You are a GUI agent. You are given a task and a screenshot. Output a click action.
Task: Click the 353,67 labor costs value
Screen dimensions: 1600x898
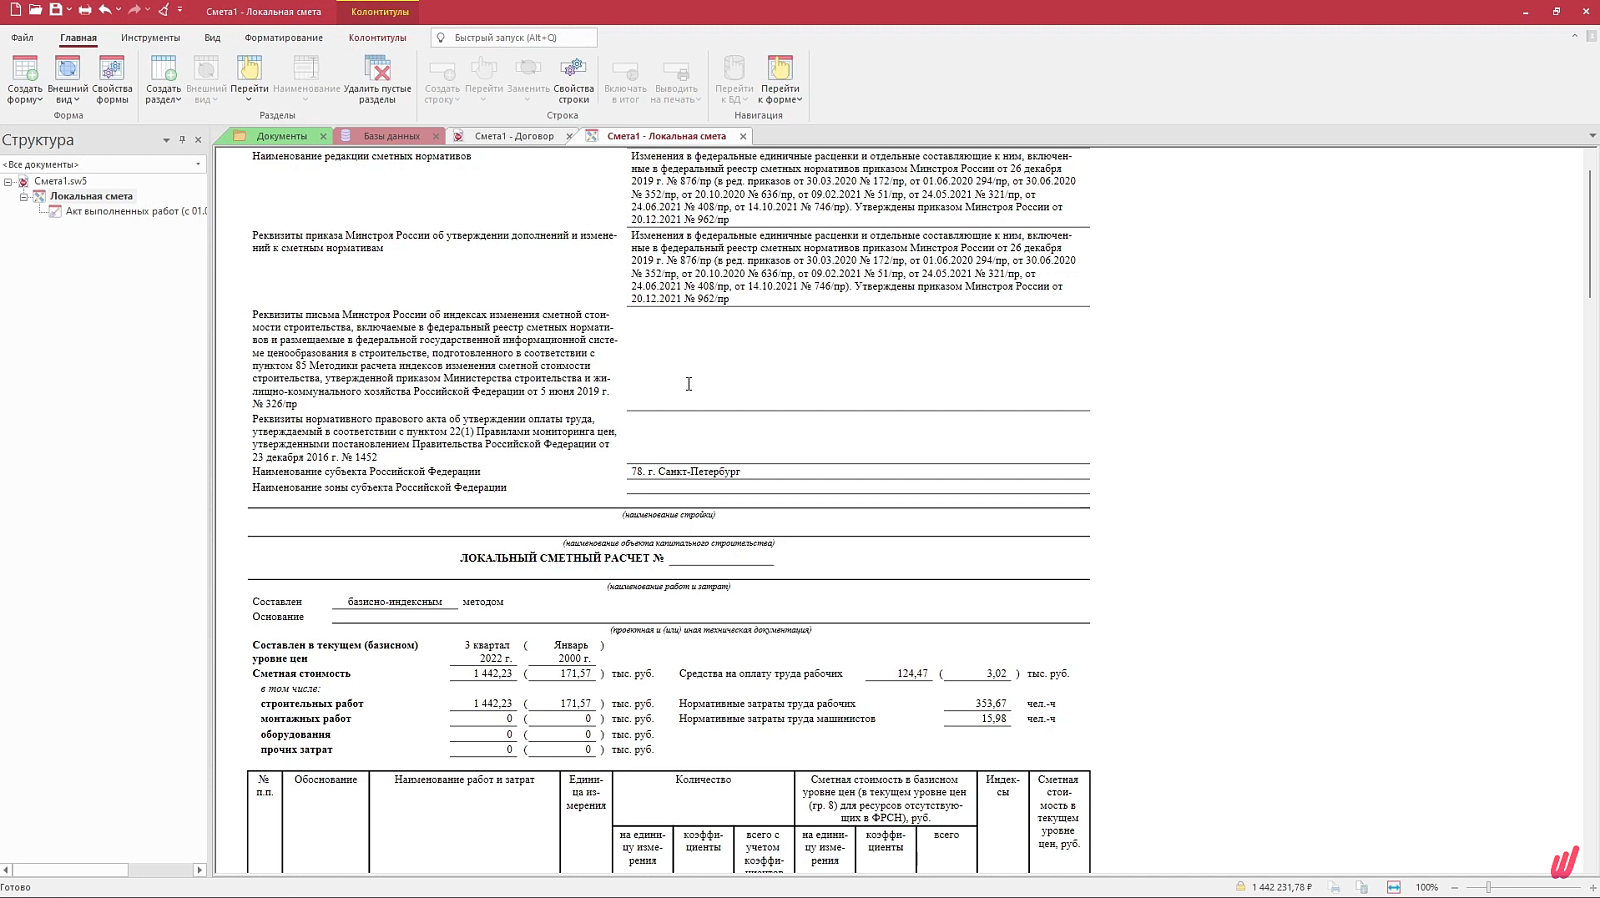click(x=976, y=704)
